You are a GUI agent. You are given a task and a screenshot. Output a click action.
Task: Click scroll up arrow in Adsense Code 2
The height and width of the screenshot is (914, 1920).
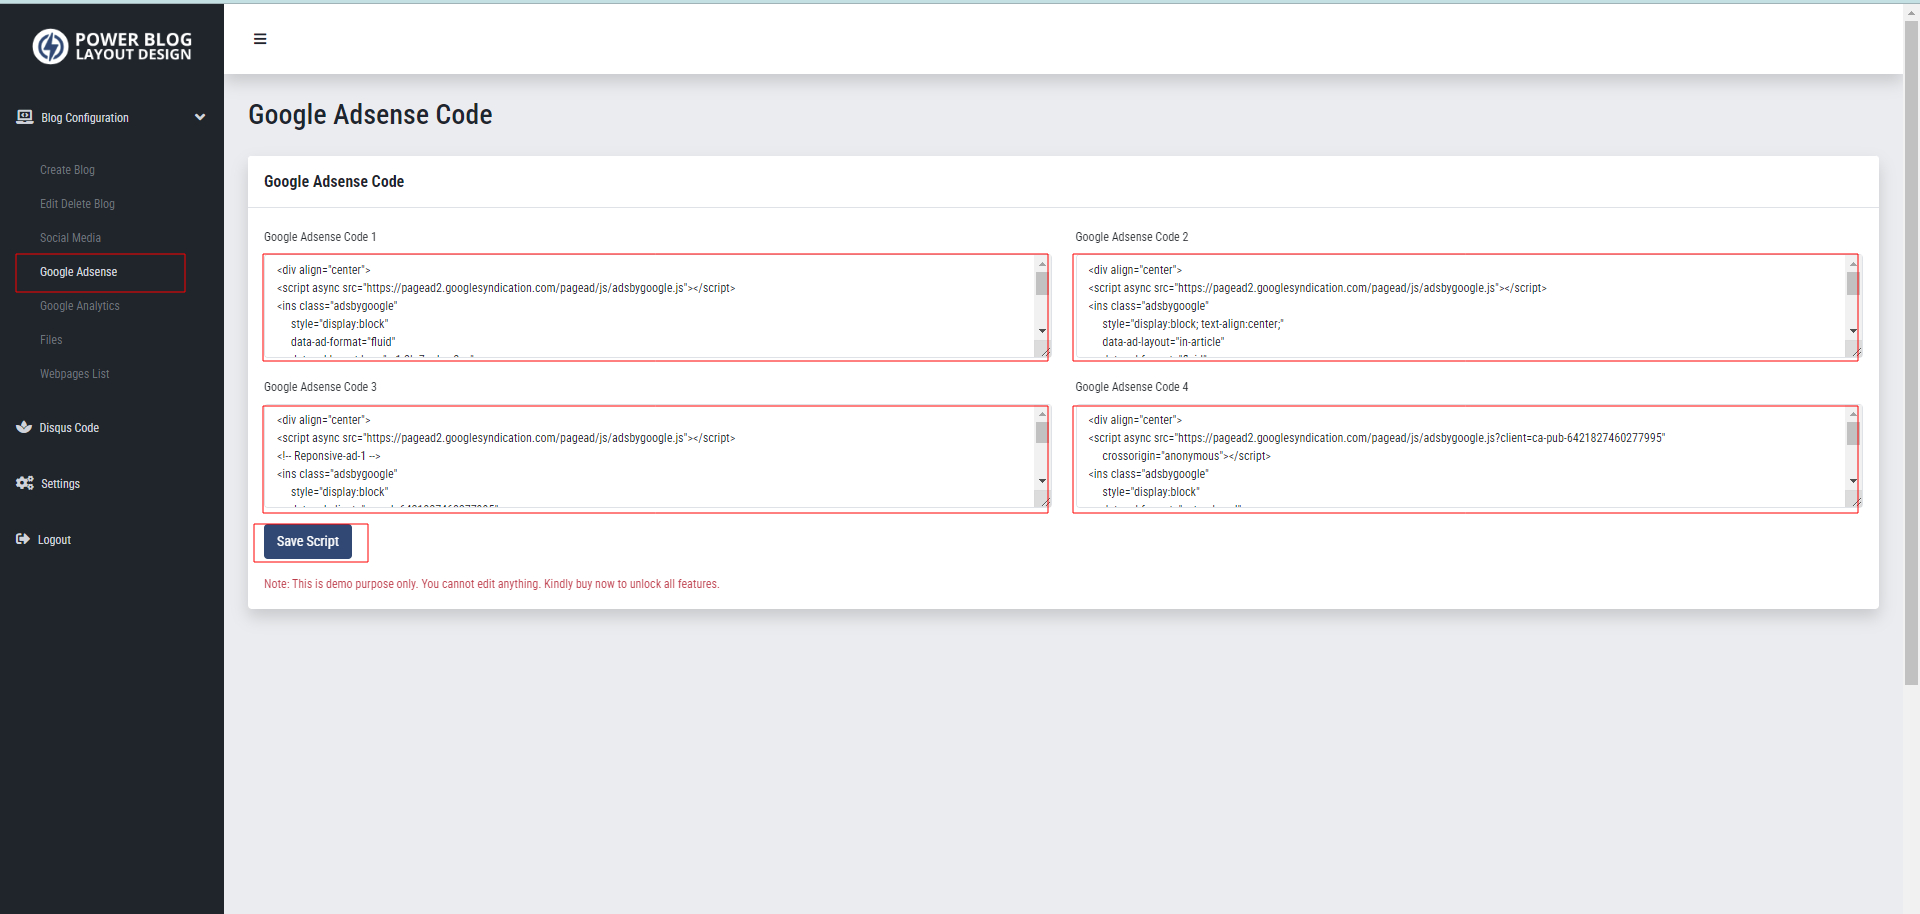(1853, 264)
